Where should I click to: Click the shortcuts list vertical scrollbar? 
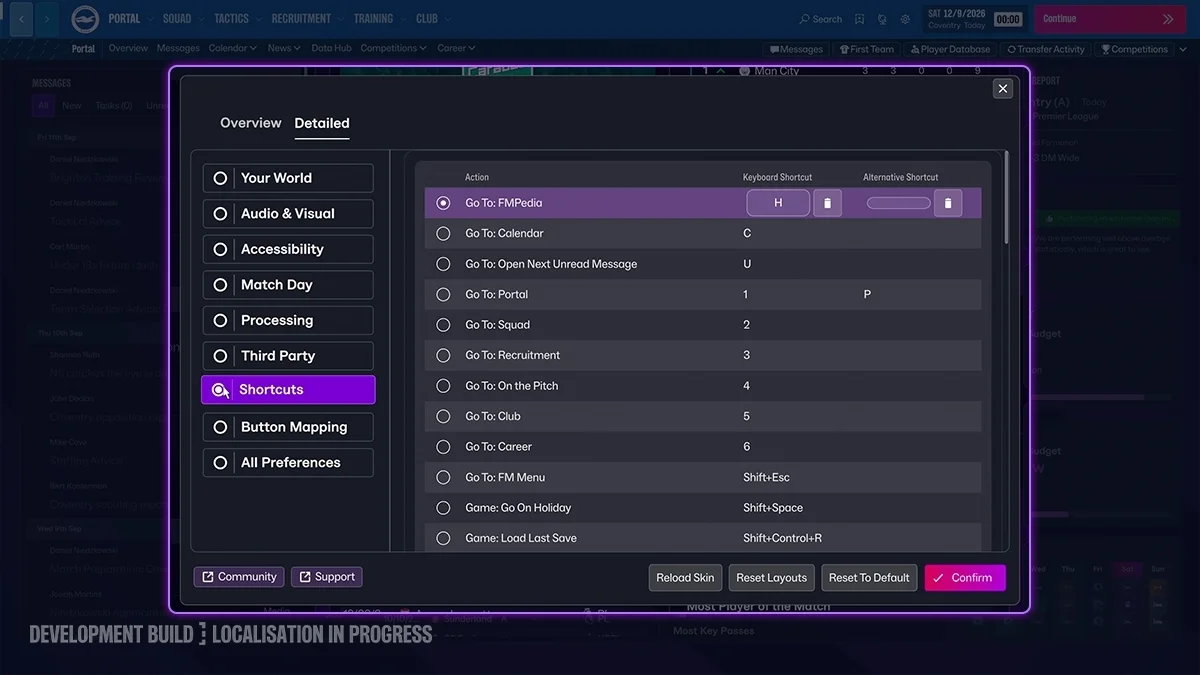point(1005,195)
